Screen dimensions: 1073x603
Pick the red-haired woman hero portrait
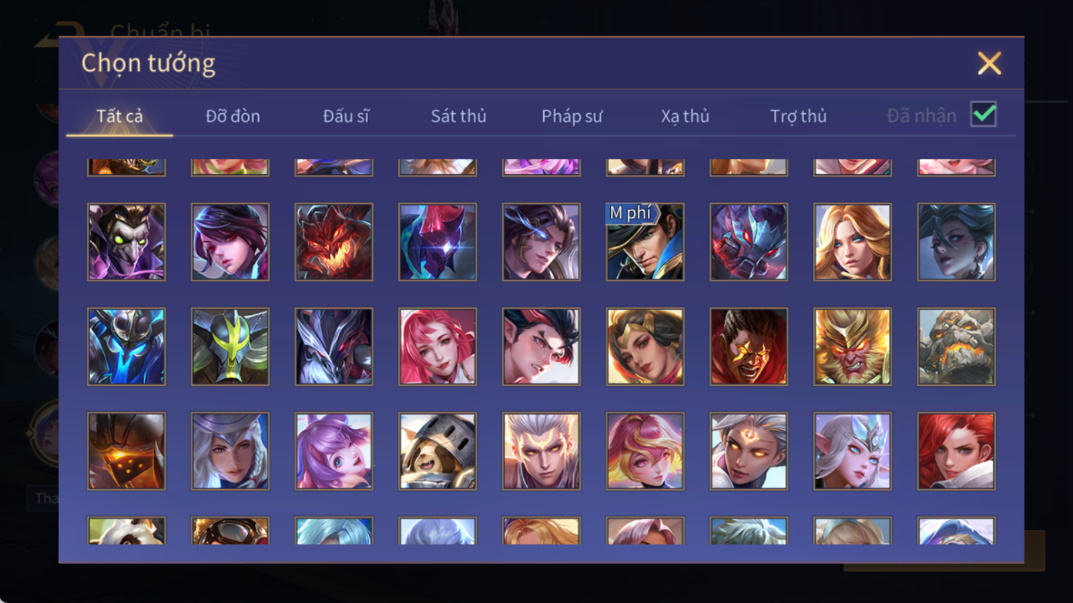[956, 451]
